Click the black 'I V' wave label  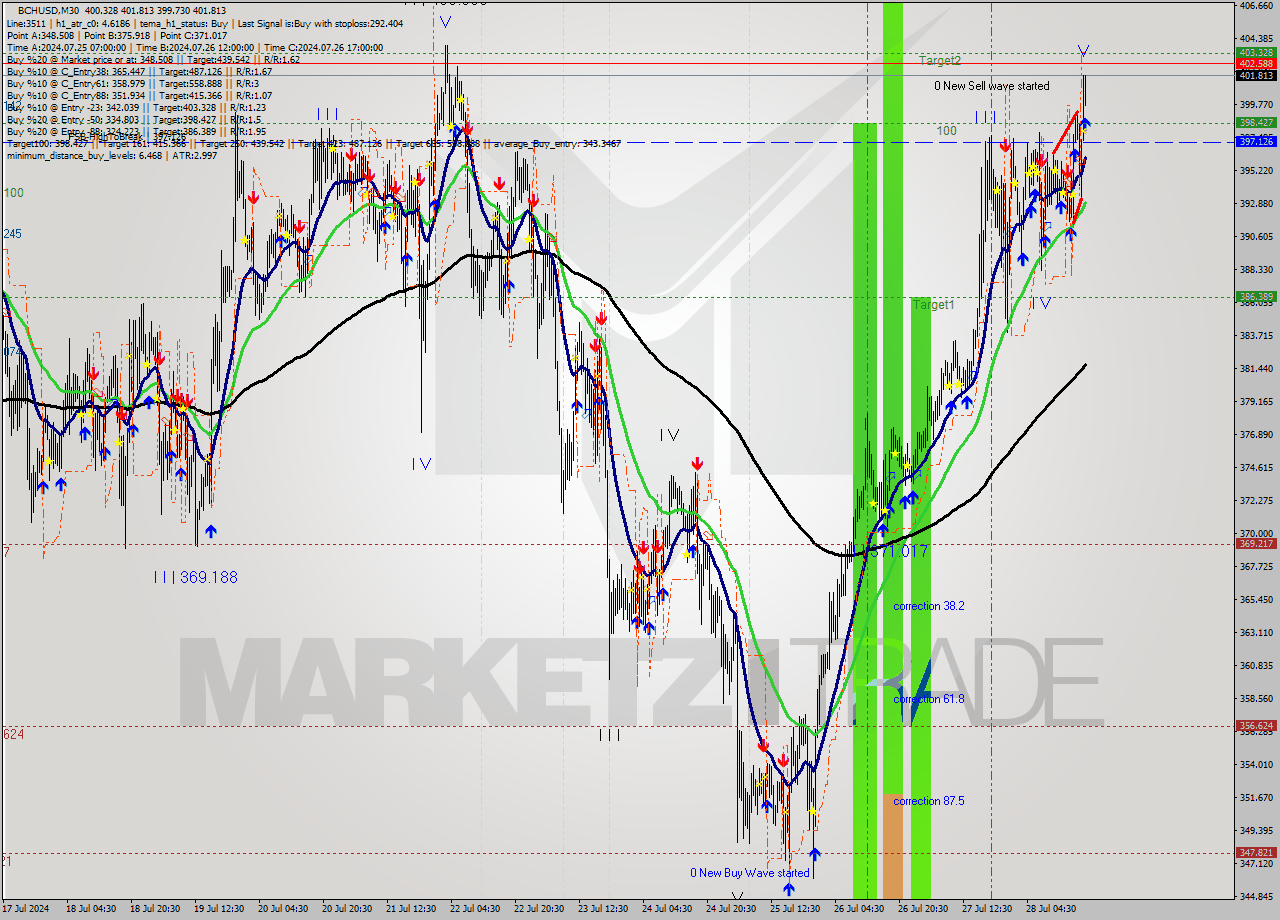pos(669,435)
